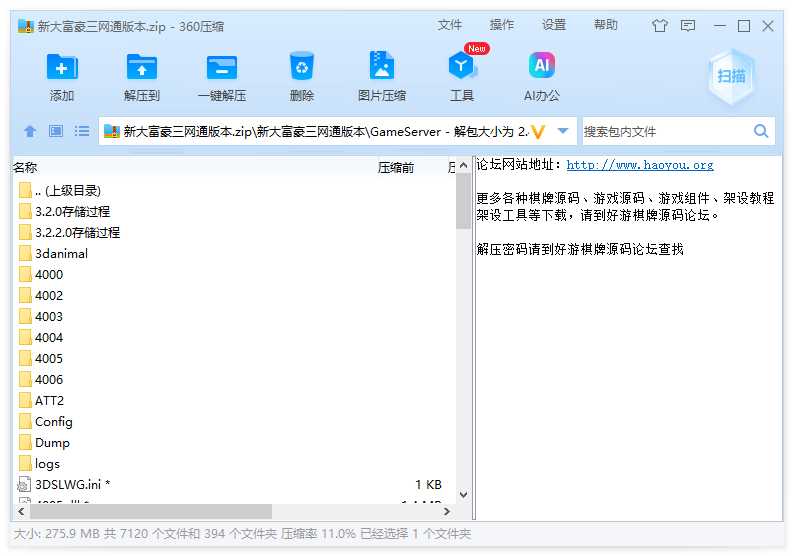Sort by 压缩前 column header
Screen dimensions: 794x556
point(396,167)
